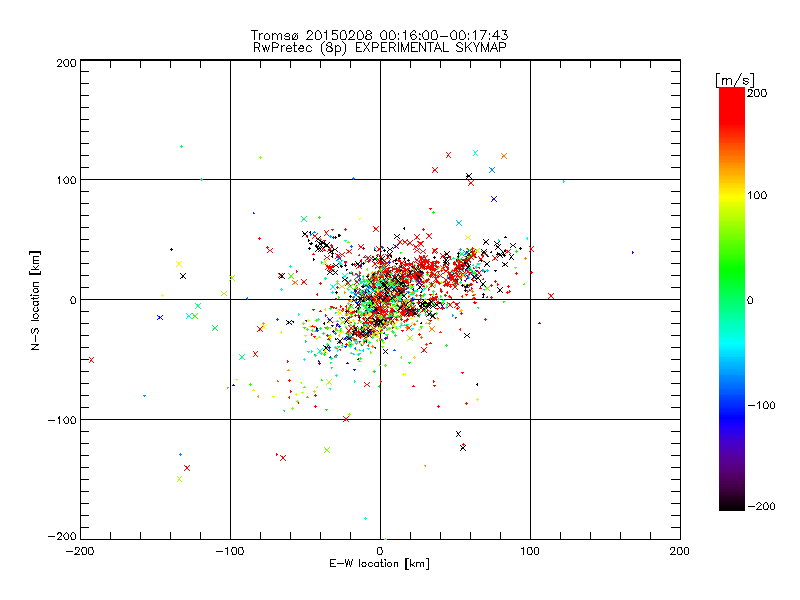Click the subtitle "RwPretec (8p) EXPERIMENTAL SKYMAP"

pyautogui.click(x=380, y=48)
